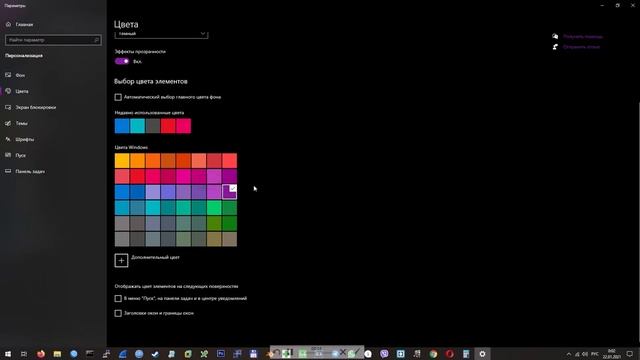Viewport: 640px width, 360px height.
Task: Open Google Chrome from the taskbar
Action: (x=433, y=354)
